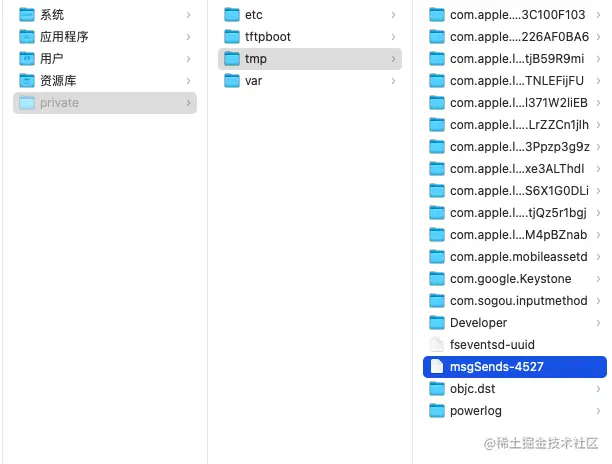Select the com.apple.mobileassetd folder name
The image size is (612, 464).
[518, 257]
